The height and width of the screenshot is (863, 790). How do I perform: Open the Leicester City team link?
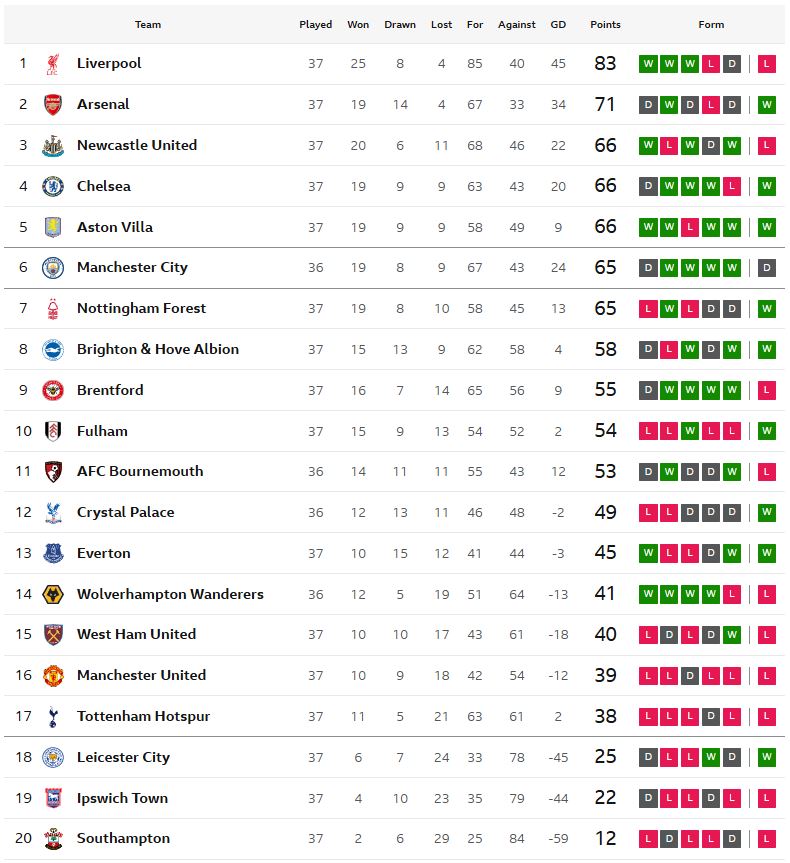pyautogui.click(x=123, y=757)
